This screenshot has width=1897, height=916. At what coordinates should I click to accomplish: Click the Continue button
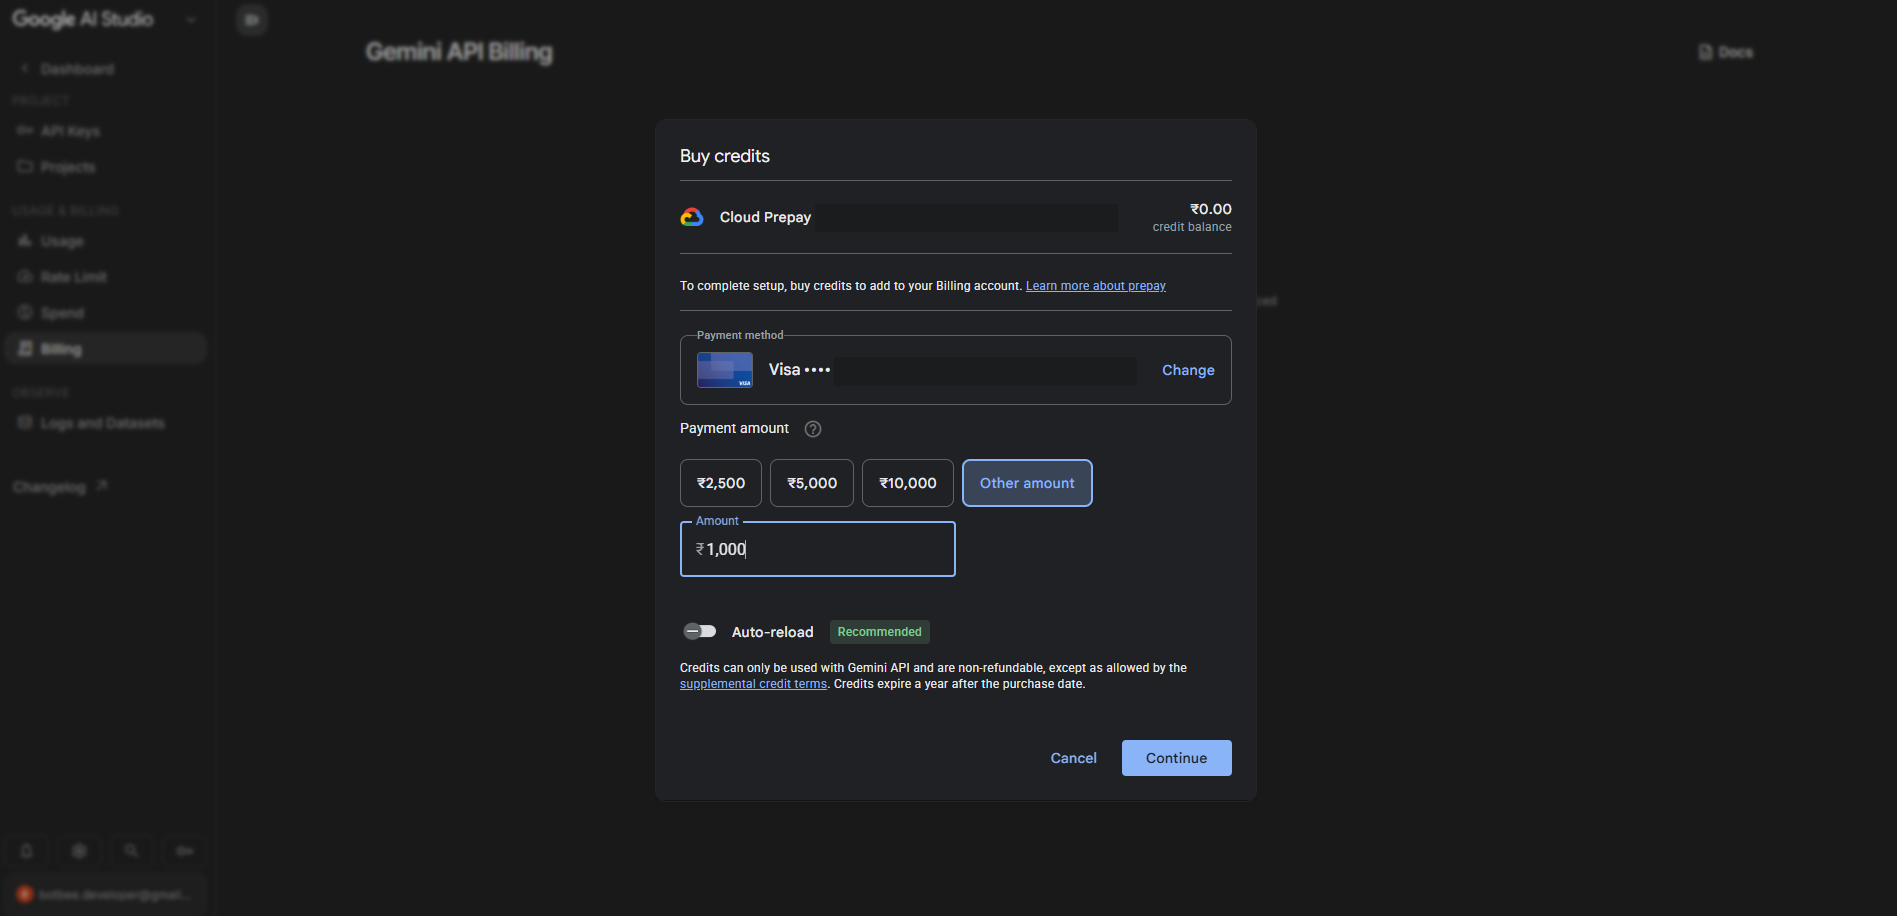point(1177,758)
